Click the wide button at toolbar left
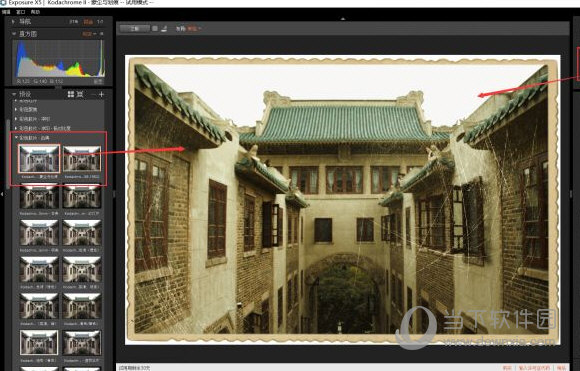The width and height of the screenshot is (580, 371). coord(135,28)
